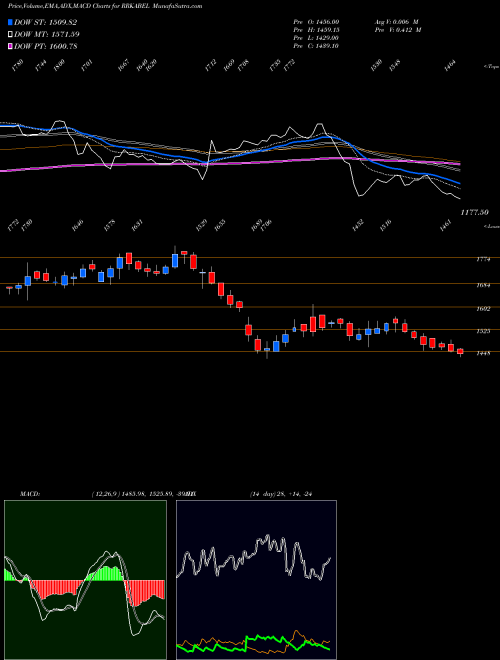This screenshot has width=500, height=660.
Task: Click the 1684 price level label
Action: click(483, 285)
